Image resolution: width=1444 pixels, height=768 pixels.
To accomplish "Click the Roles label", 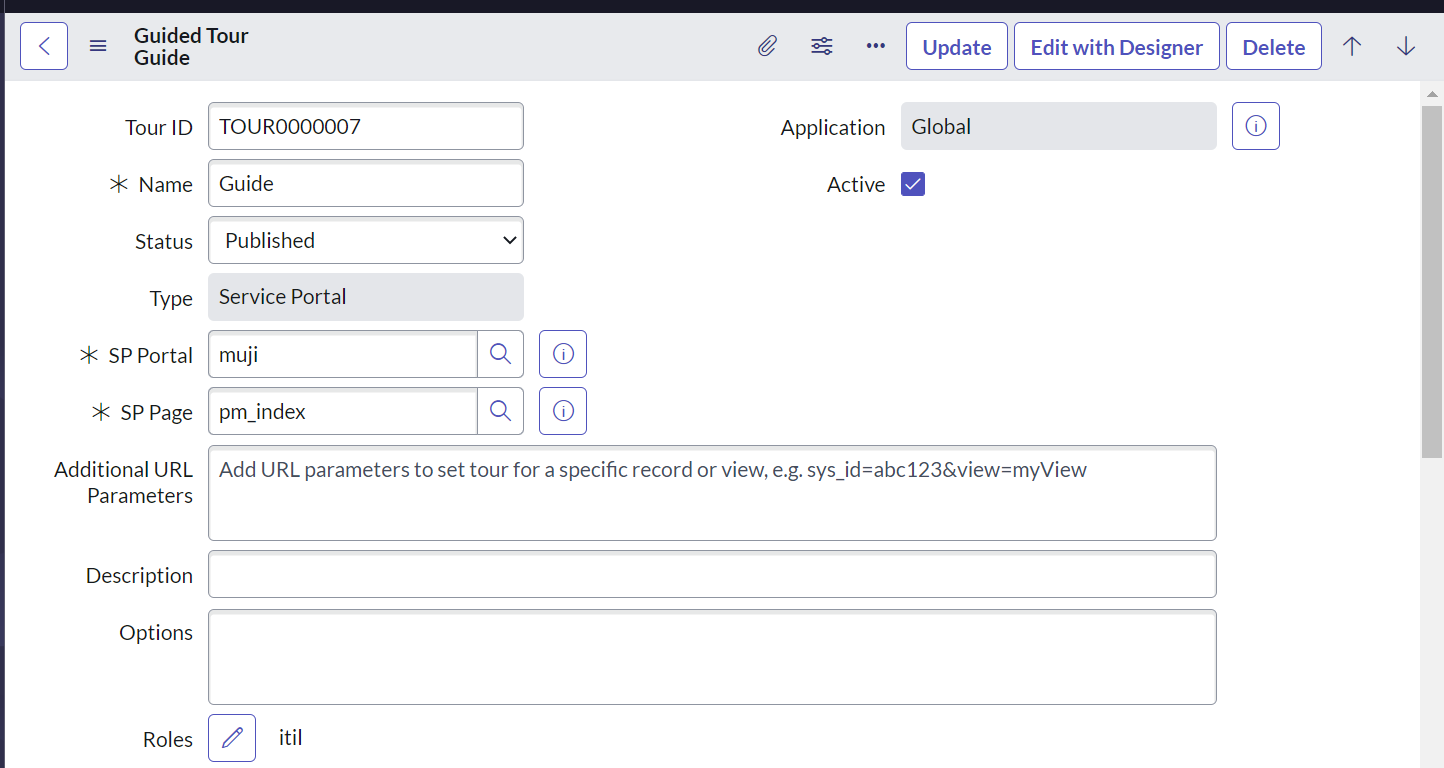I will [168, 739].
